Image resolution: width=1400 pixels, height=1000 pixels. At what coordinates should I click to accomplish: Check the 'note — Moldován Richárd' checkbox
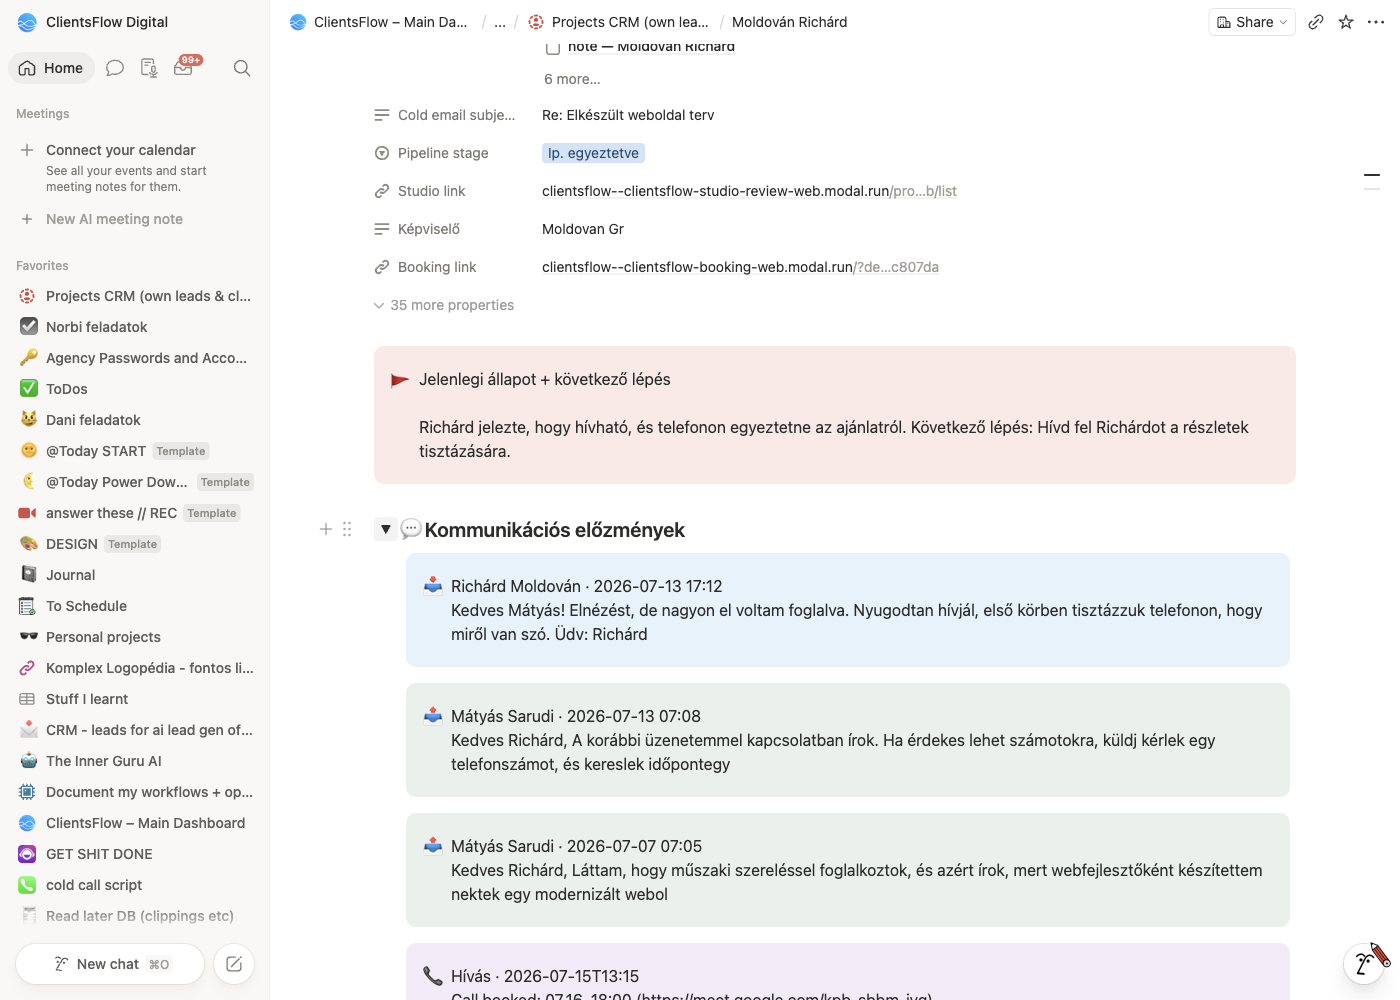tap(552, 47)
